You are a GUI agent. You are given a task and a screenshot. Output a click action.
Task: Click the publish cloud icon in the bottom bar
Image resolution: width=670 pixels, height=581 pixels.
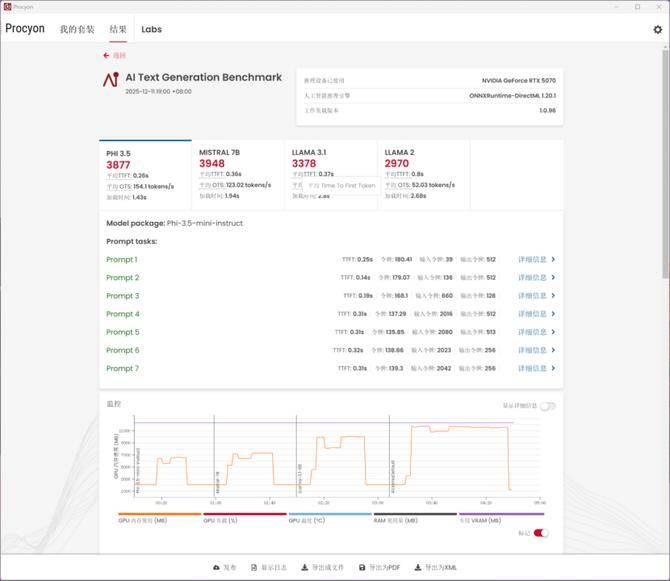click(x=216, y=567)
